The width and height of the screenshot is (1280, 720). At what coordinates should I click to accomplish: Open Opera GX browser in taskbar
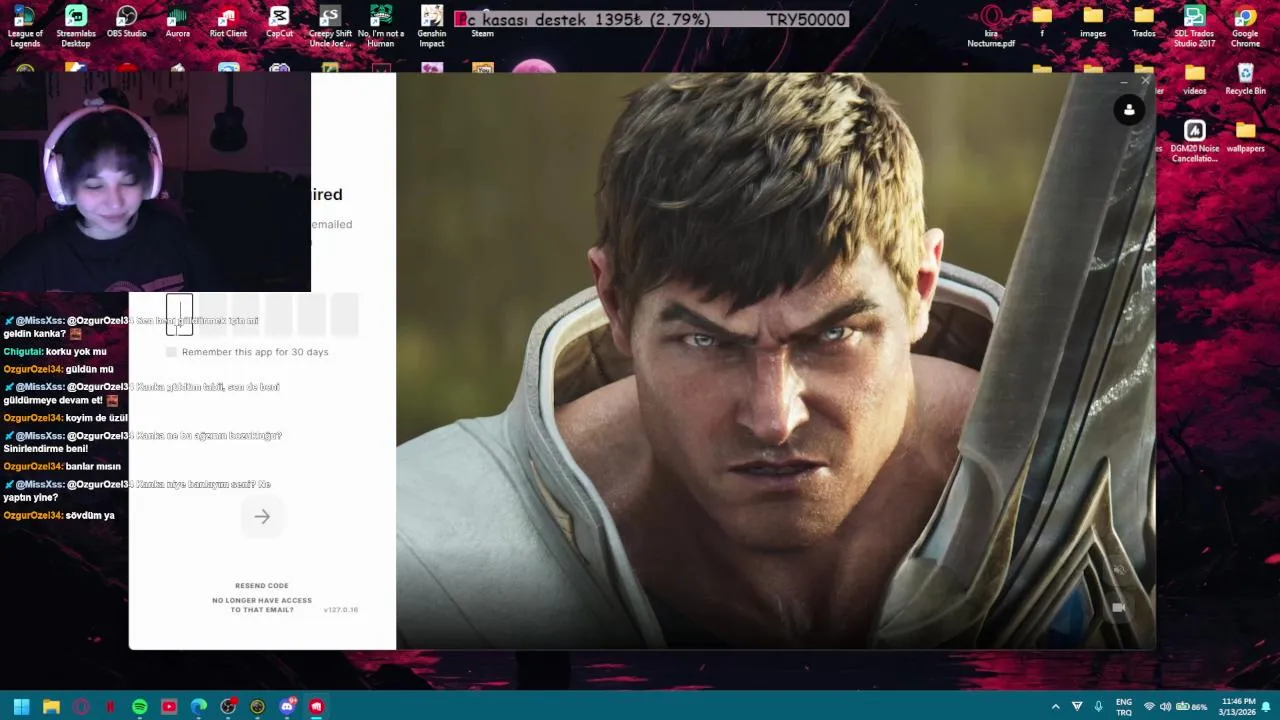tap(81, 707)
